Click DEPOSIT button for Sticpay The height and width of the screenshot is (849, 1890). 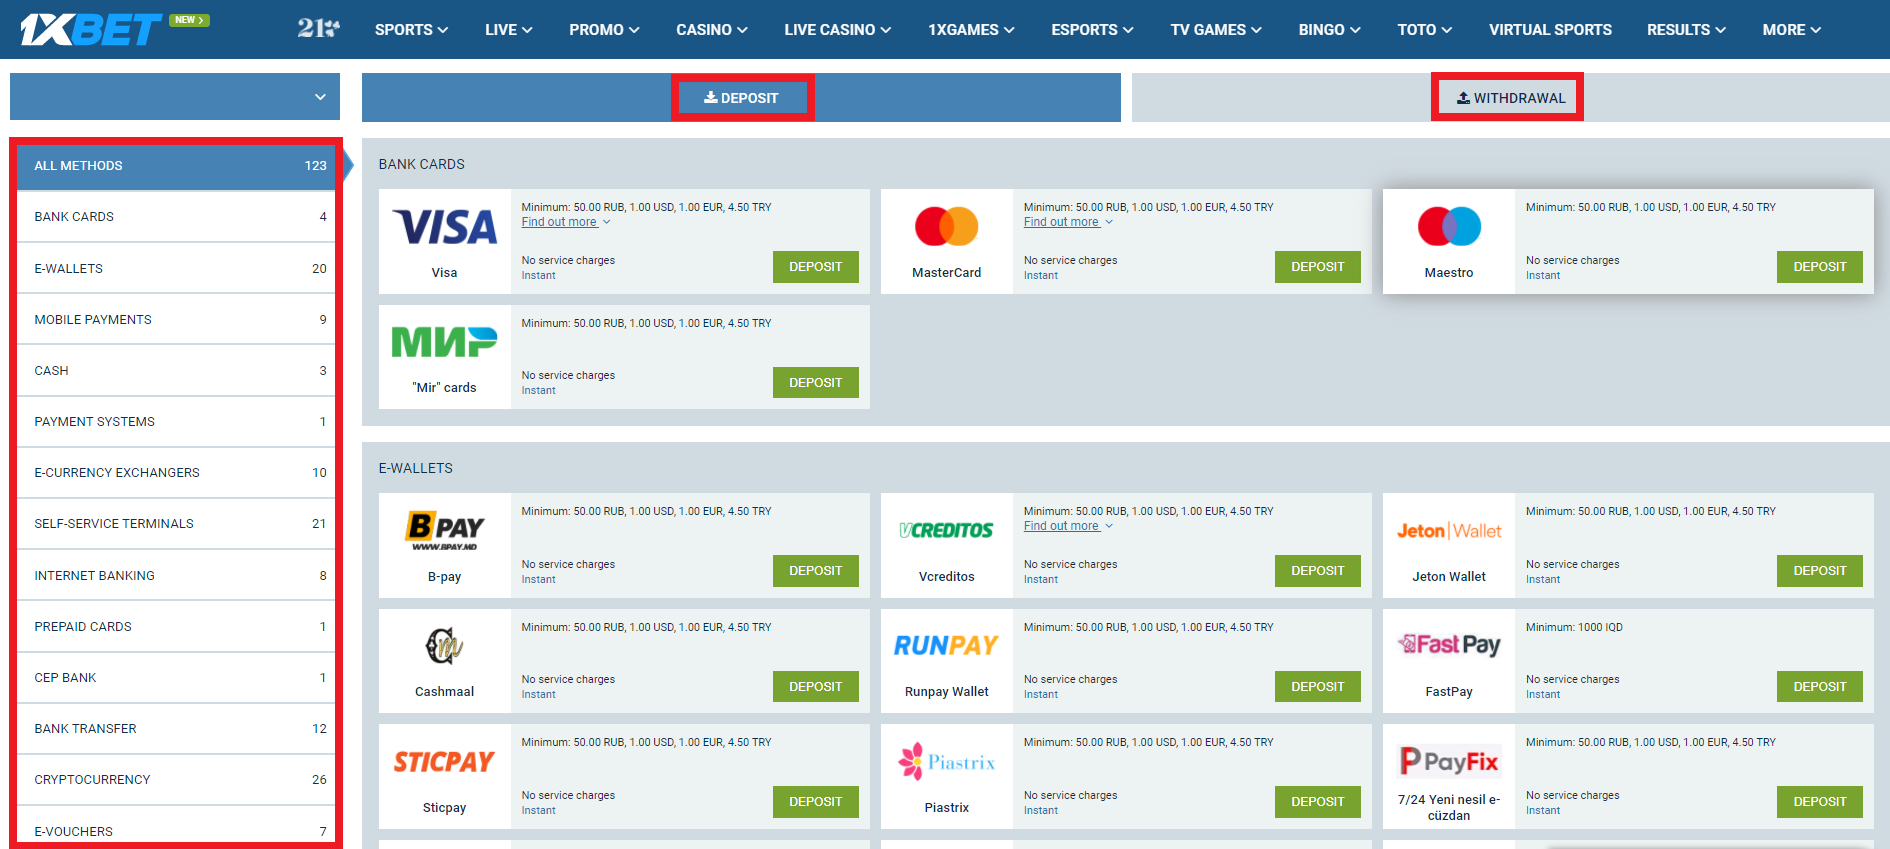816,802
